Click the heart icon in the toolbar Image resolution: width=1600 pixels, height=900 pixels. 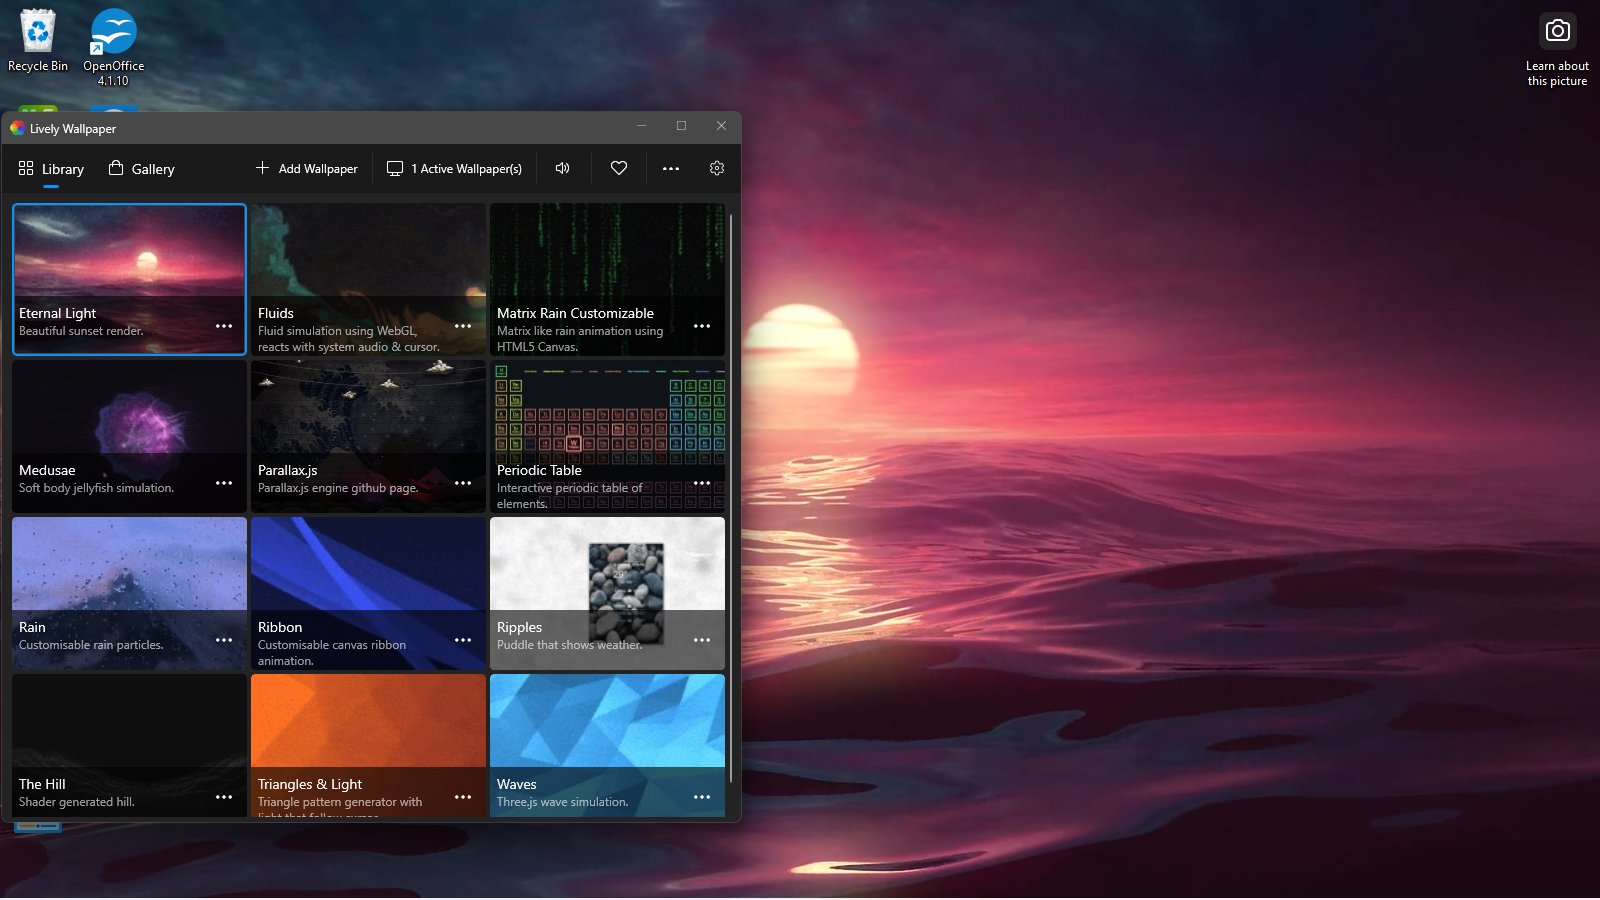619,168
